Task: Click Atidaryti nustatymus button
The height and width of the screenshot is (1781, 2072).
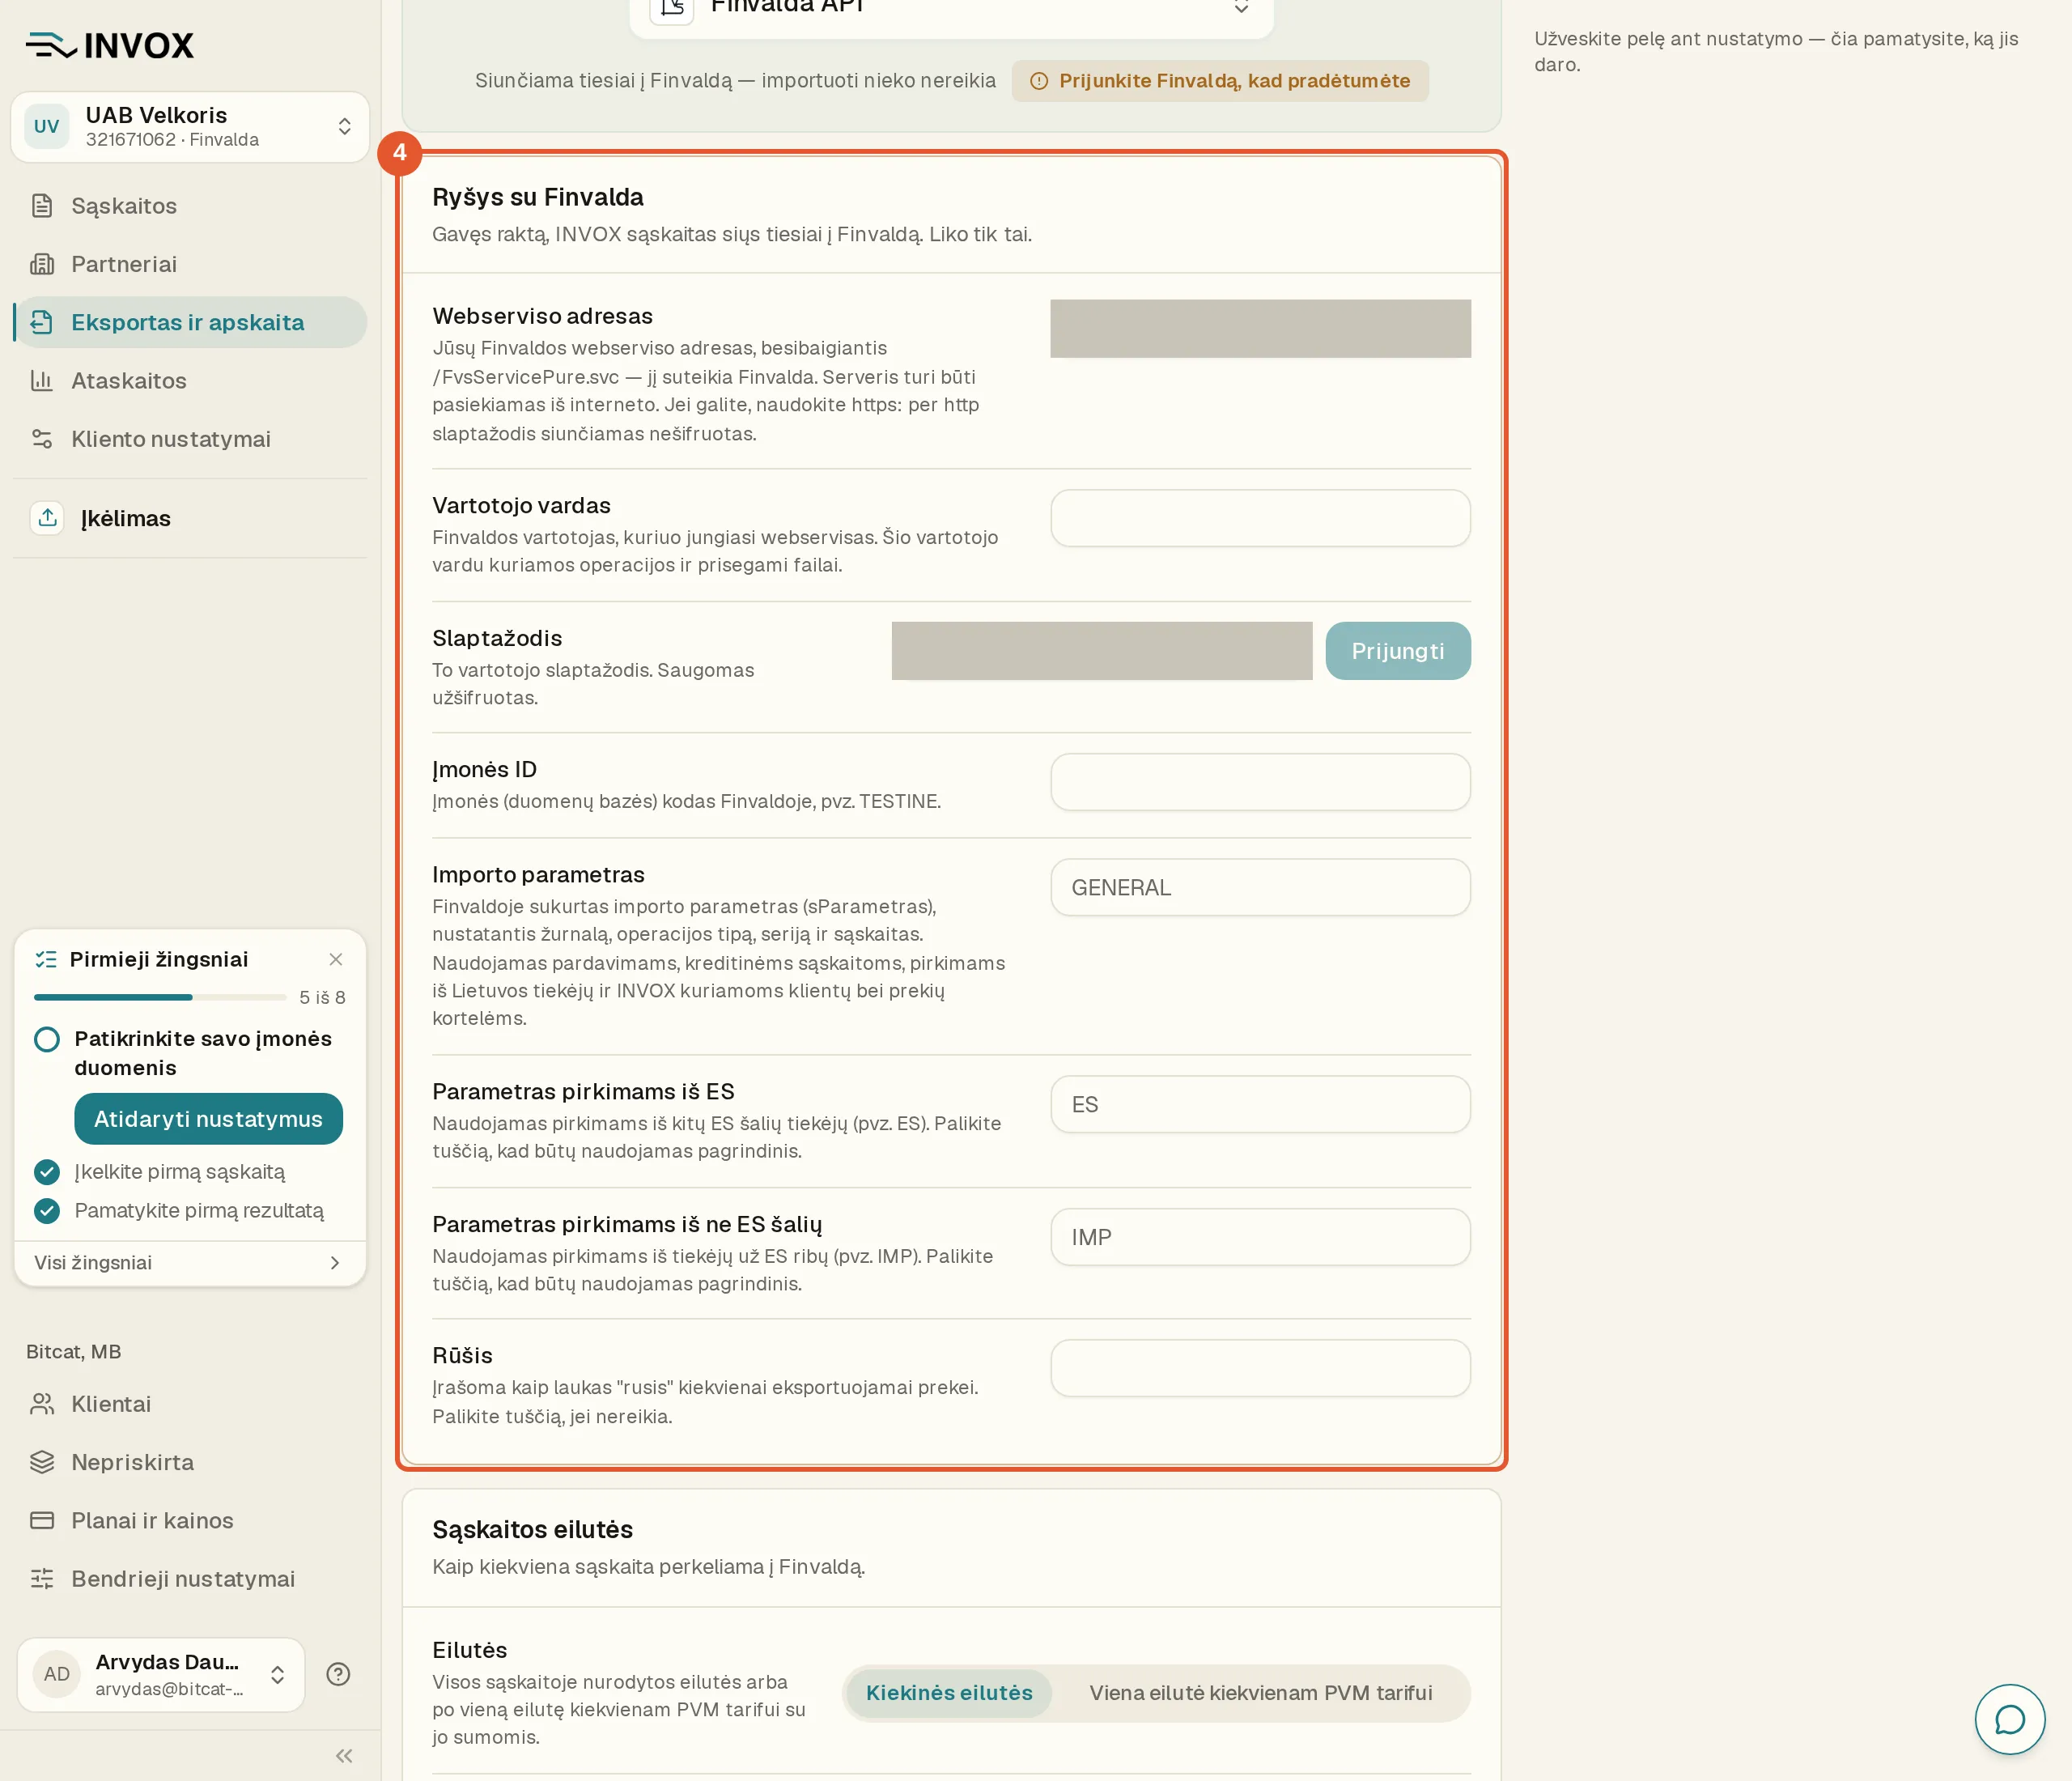Action: 208,1119
